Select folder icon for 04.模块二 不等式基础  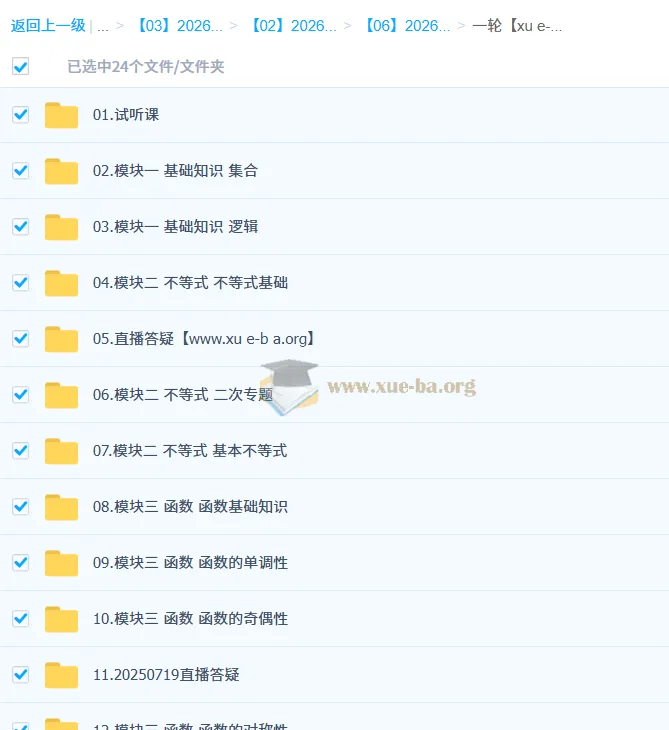pos(61,283)
